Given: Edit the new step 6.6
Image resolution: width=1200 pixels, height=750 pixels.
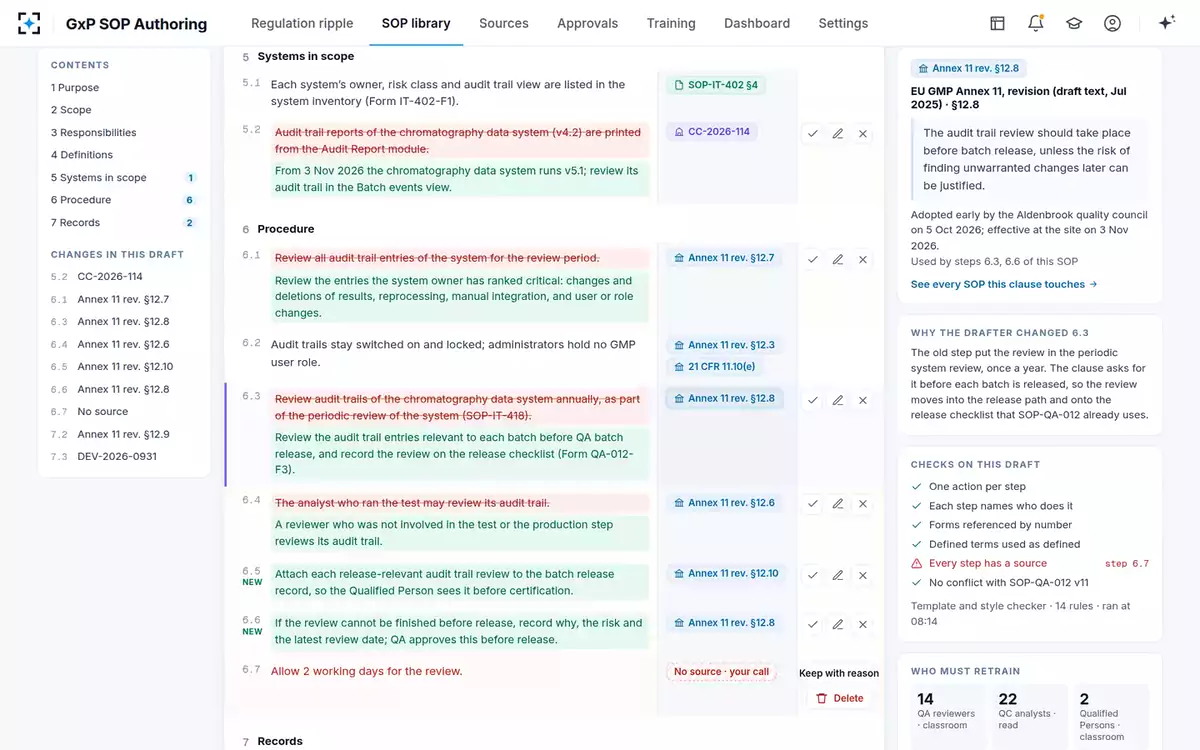Looking at the screenshot, I should coord(838,624).
